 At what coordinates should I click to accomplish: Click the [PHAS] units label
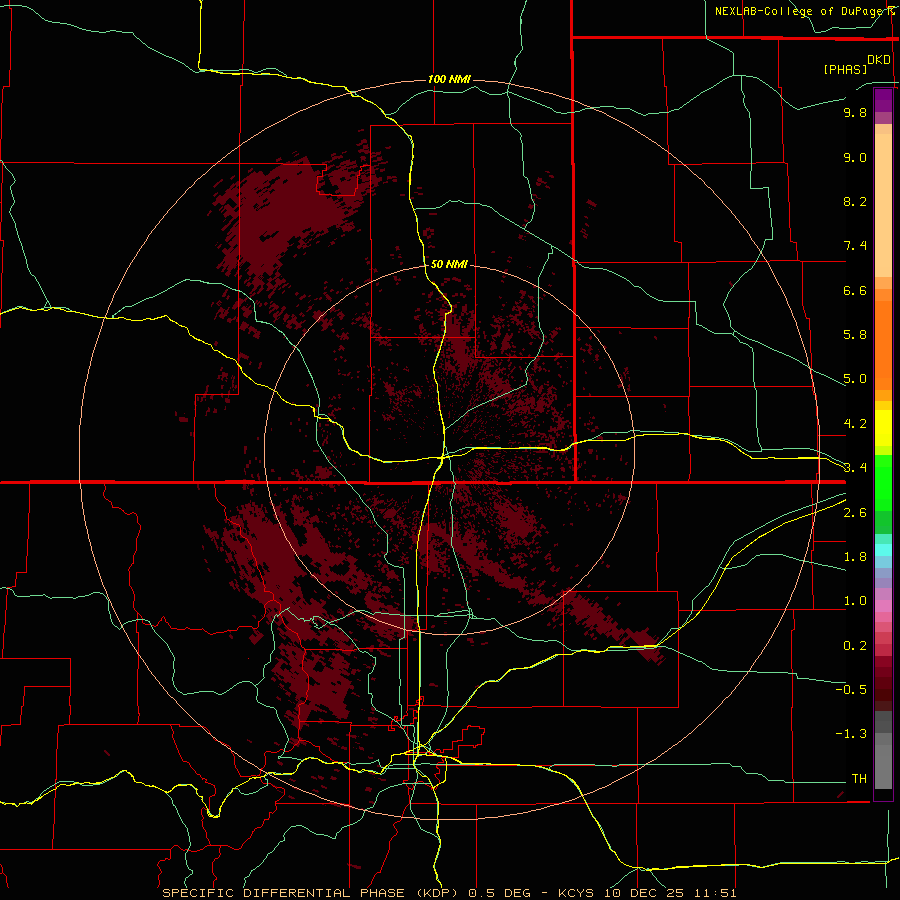(845, 69)
